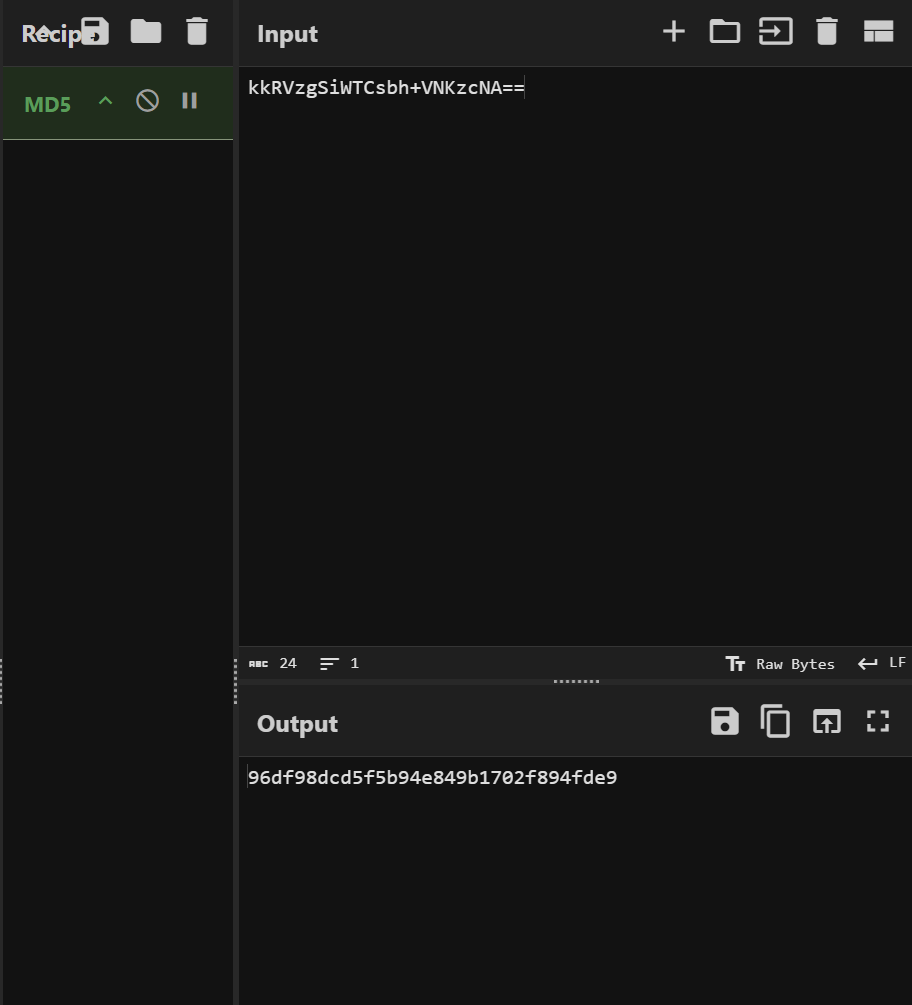Image resolution: width=912 pixels, height=1005 pixels.
Task: Click in the Input text area
Action: point(575,350)
